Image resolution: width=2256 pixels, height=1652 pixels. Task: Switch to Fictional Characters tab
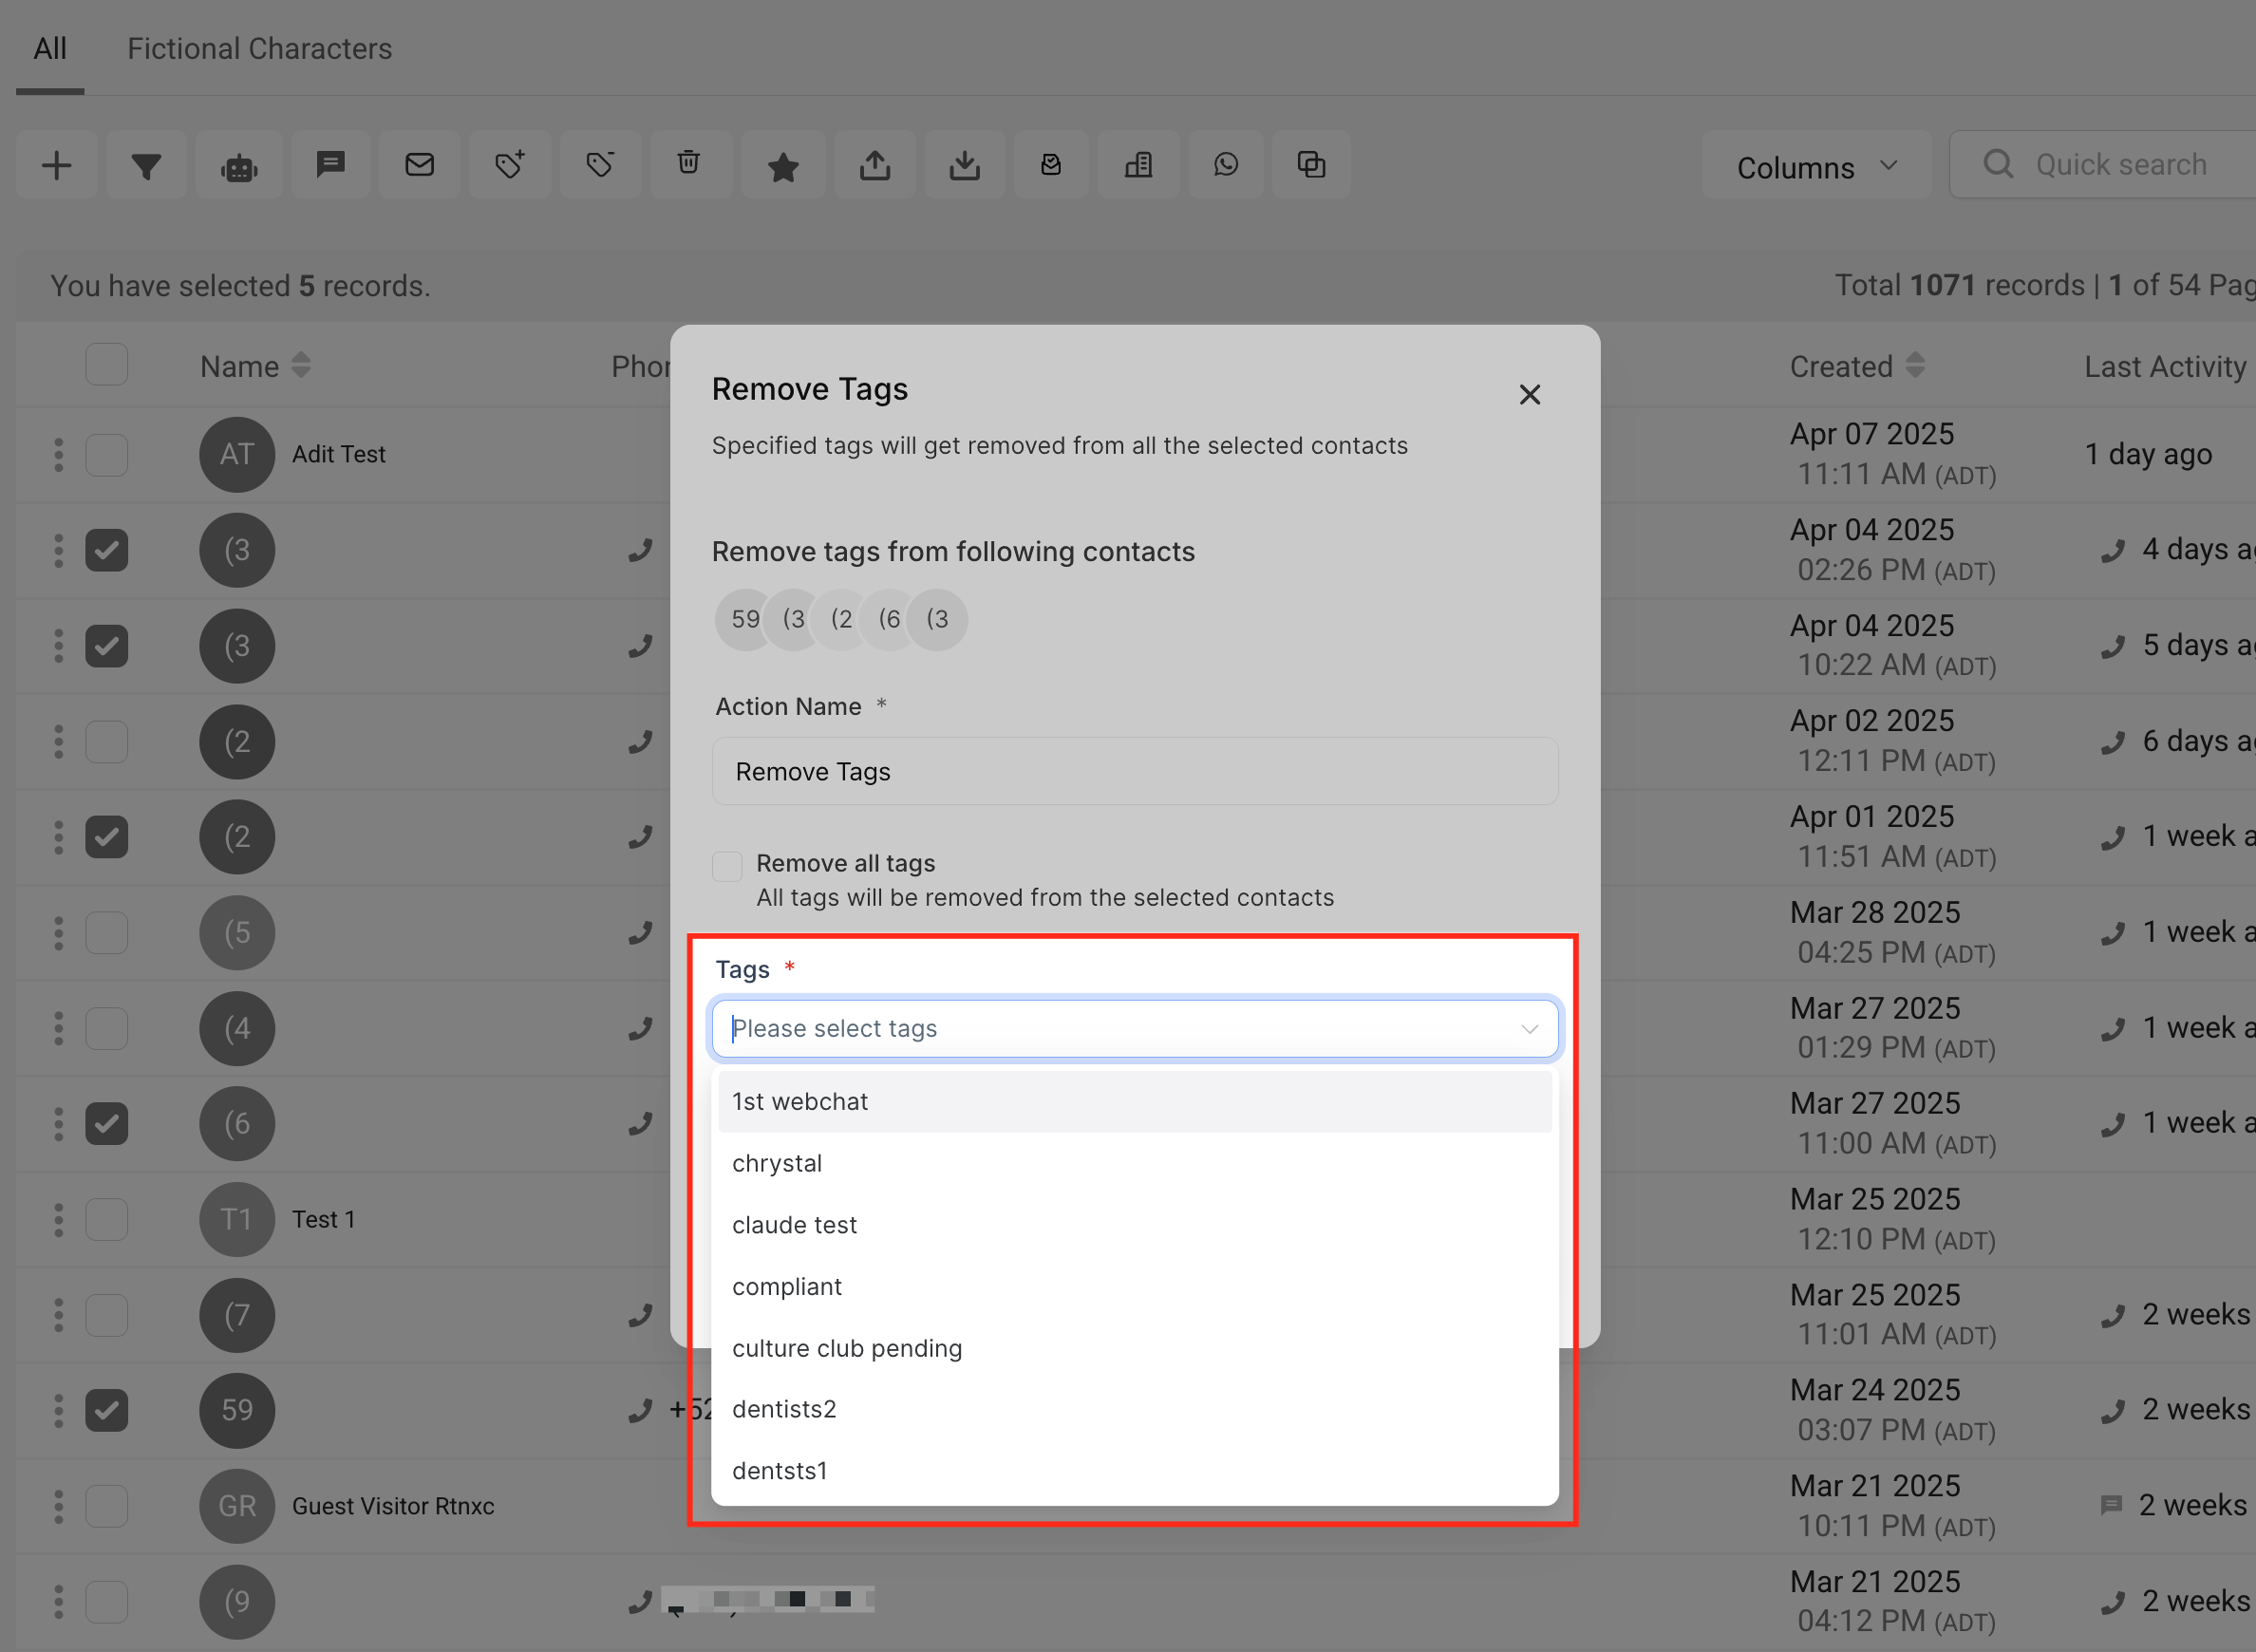coord(259,48)
